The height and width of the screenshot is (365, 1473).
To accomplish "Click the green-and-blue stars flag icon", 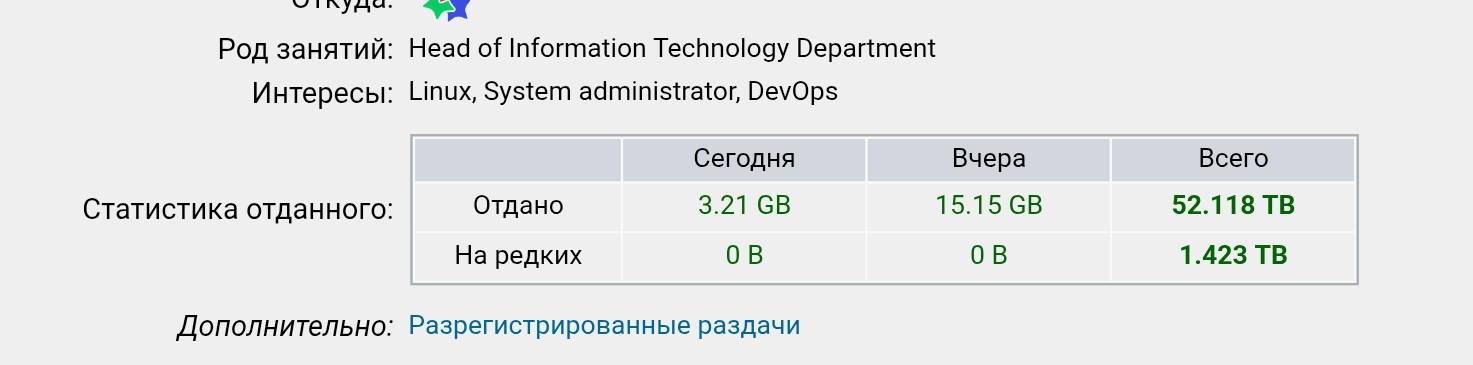I will point(446,9).
